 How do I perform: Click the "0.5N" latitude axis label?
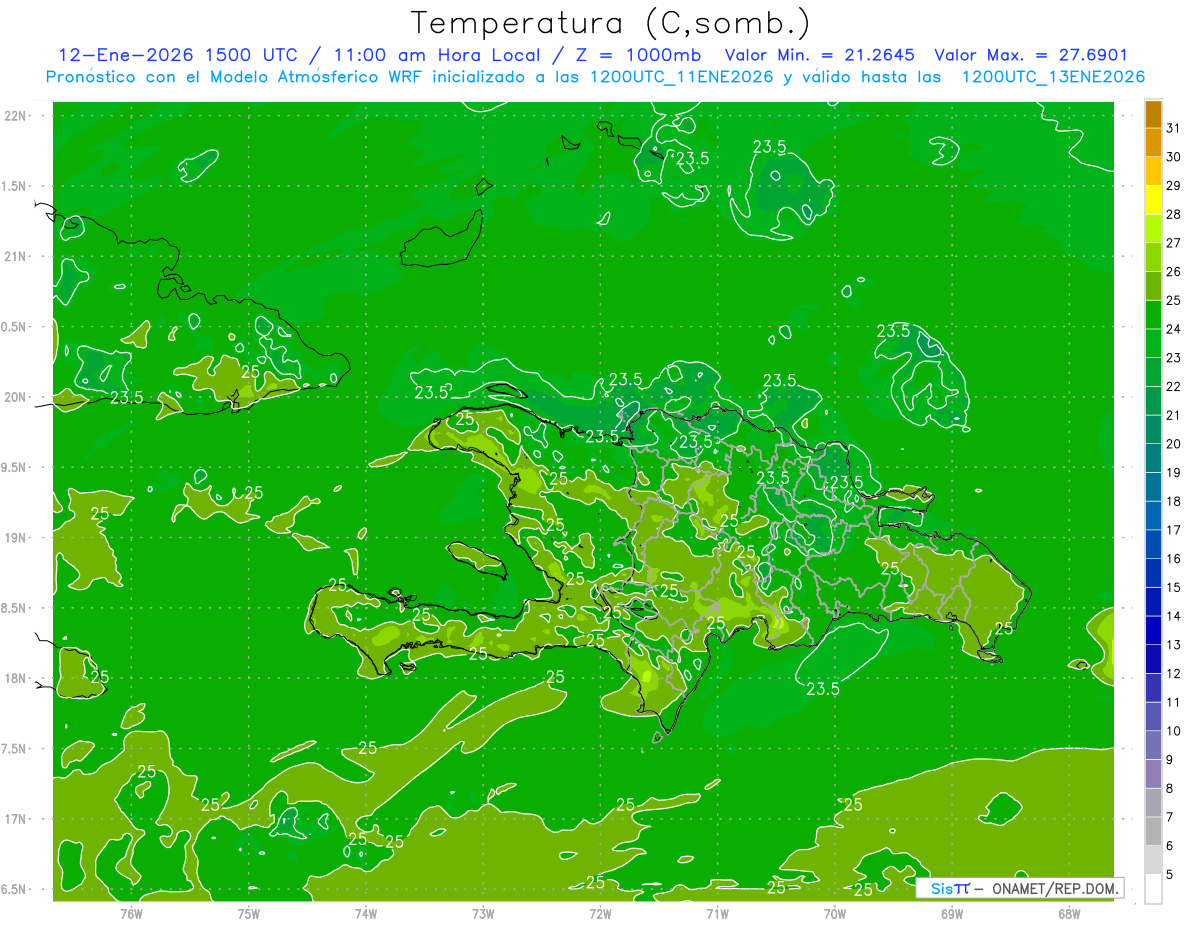pyautogui.click(x=15, y=327)
